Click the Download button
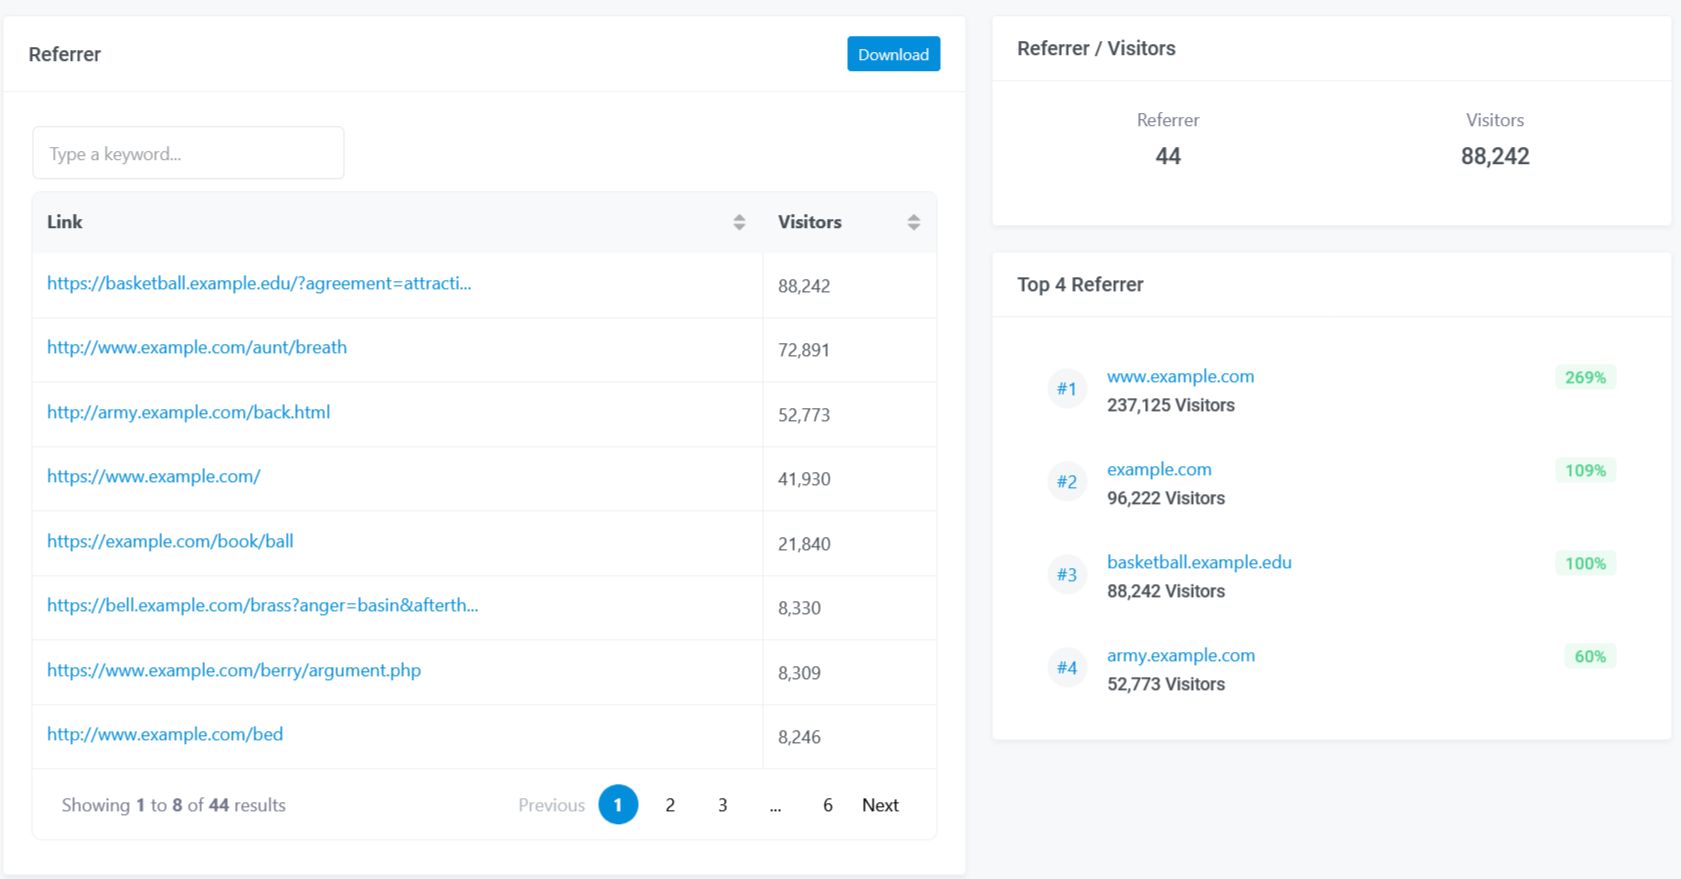 (893, 54)
